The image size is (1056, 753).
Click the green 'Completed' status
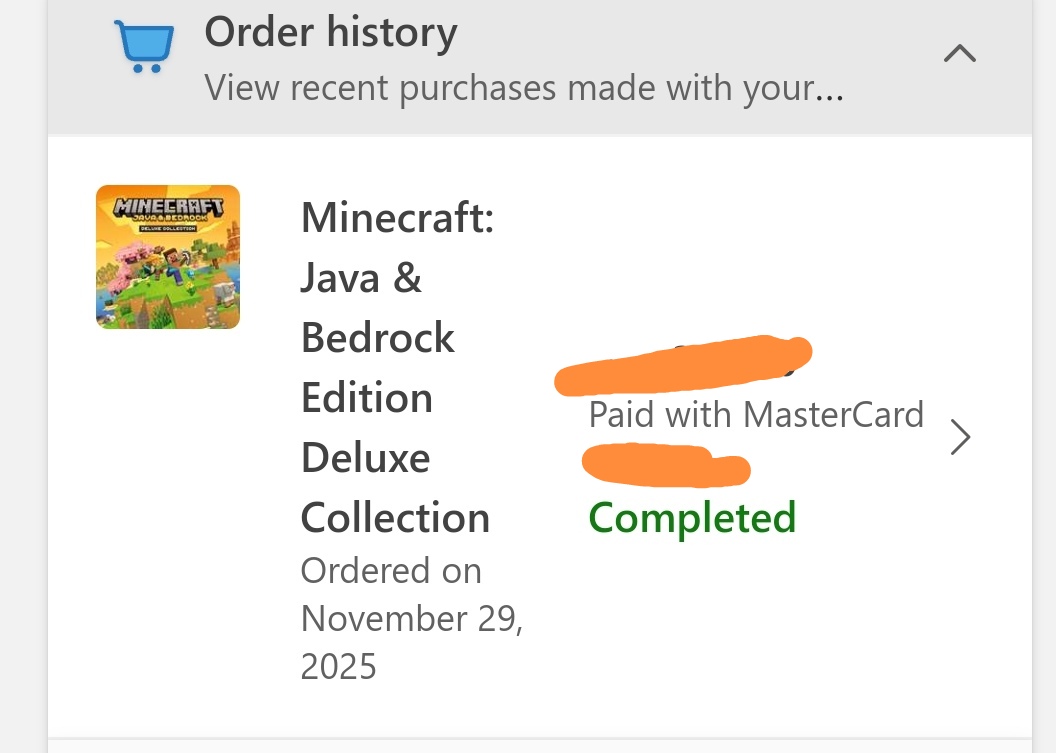coord(692,518)
